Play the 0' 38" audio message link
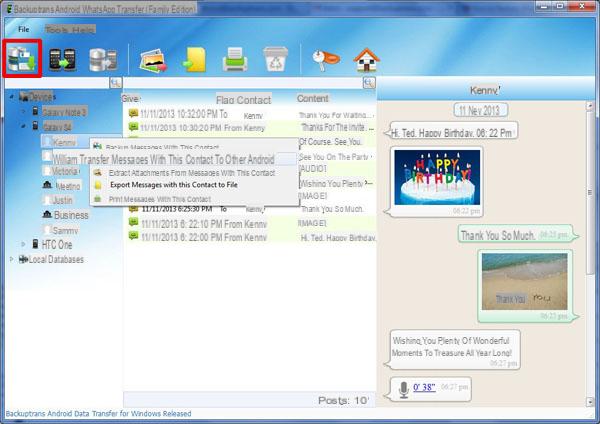This screenshot has height=424, width=600. (x=424, y=387)
